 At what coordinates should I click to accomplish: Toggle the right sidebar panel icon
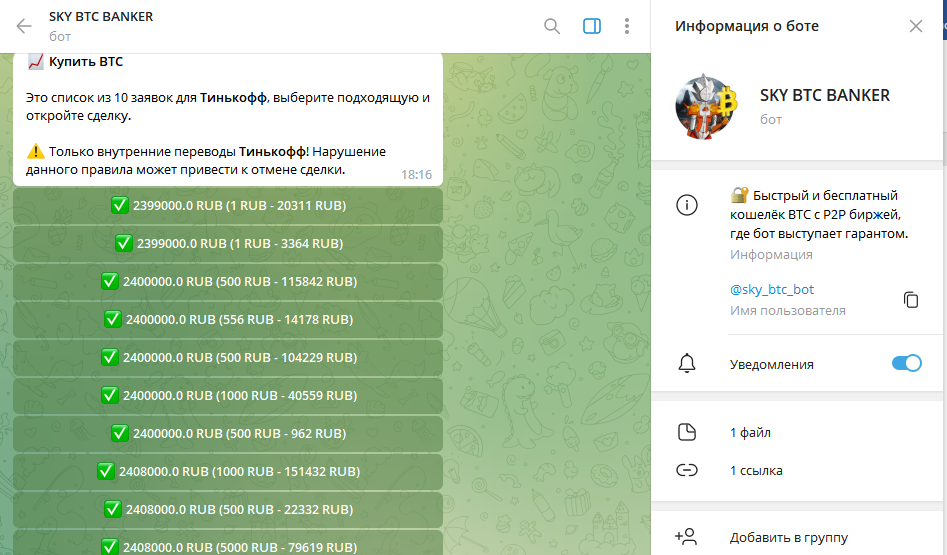tap(592, 26)
